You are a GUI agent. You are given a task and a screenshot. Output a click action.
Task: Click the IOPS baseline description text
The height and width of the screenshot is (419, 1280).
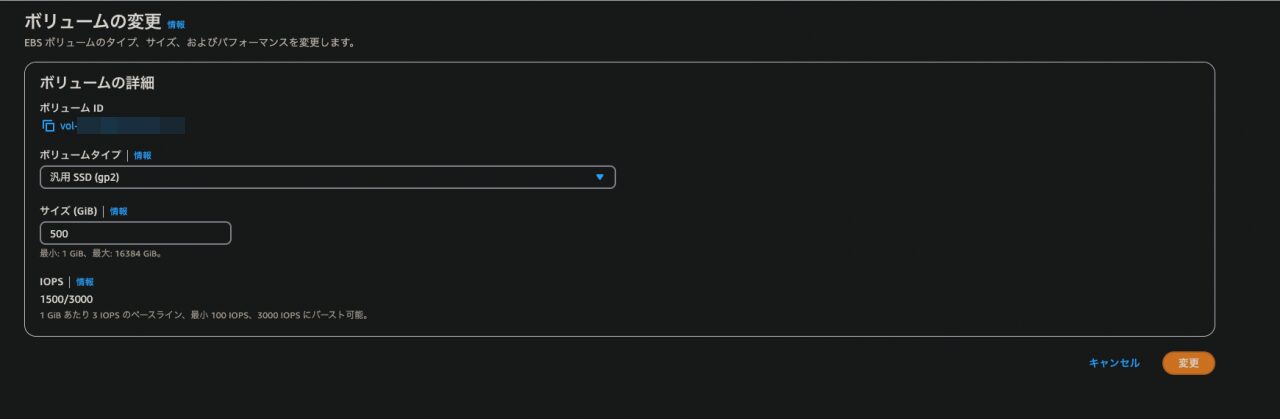coord(205,315)
